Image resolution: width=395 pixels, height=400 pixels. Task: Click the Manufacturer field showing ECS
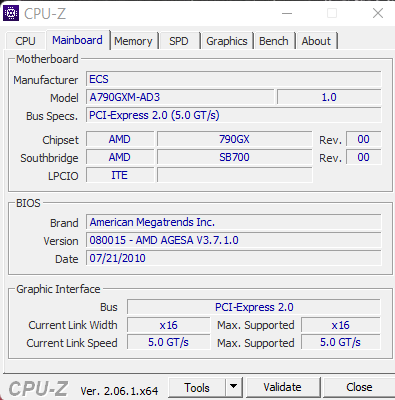[x=234, y=79]
